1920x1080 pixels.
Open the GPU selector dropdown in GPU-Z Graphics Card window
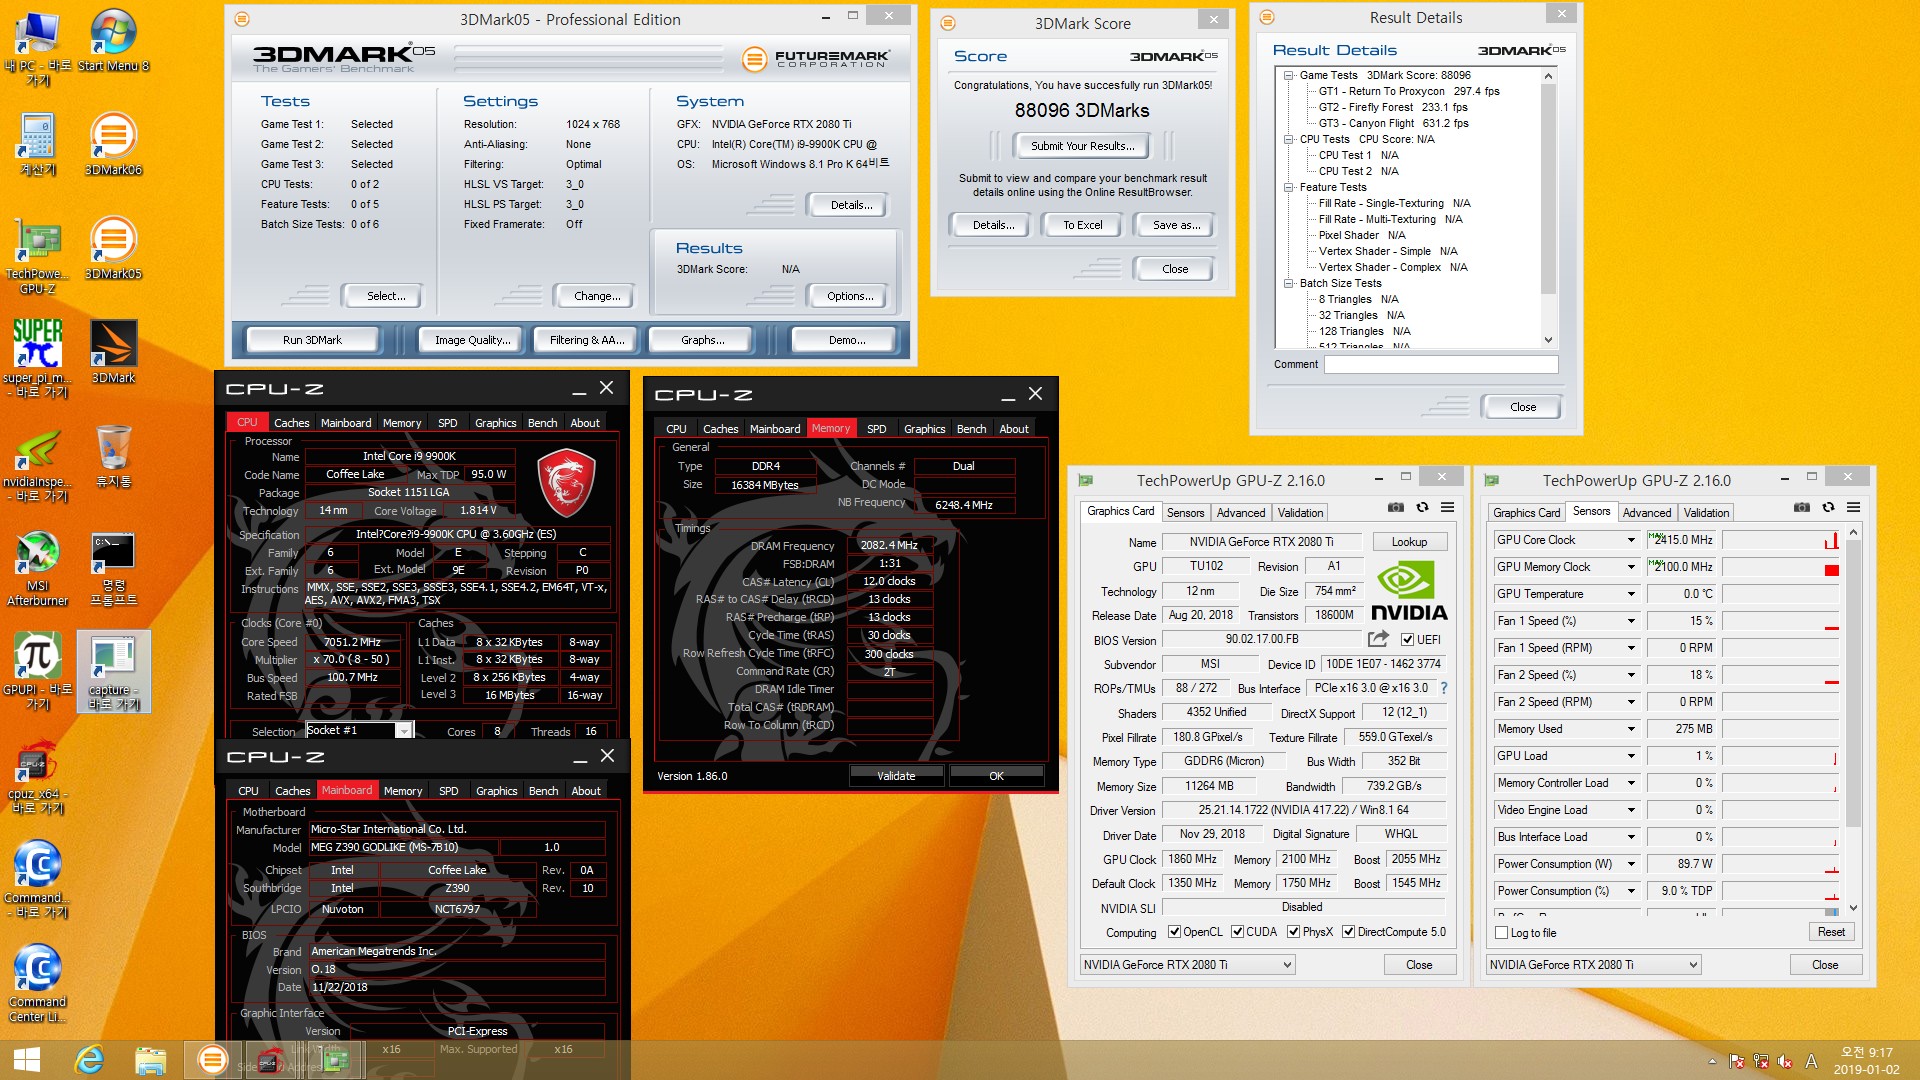pyautogui.click(x=1187, y=965)
